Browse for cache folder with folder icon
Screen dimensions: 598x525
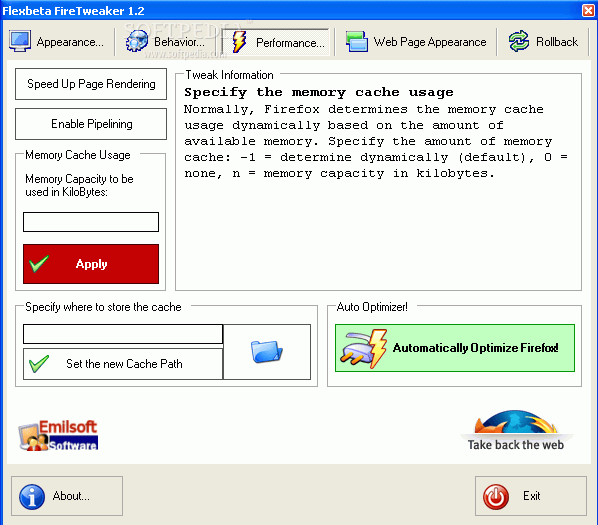pos(267,352)
